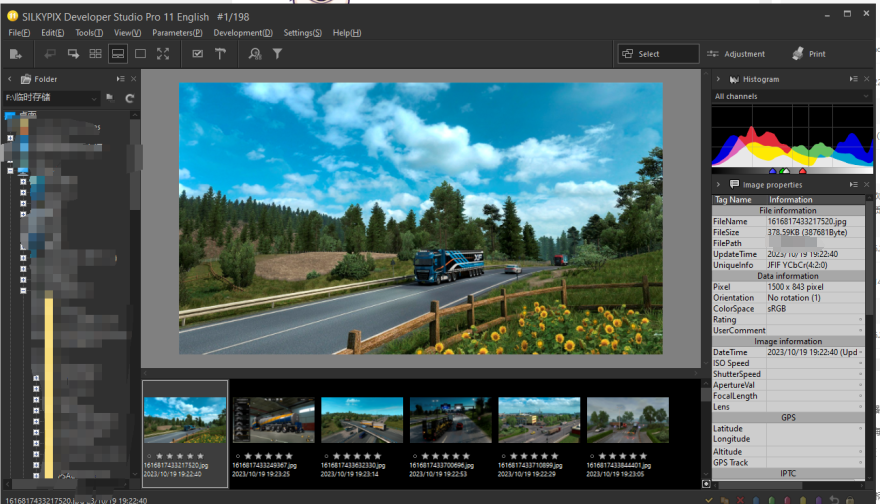880x504 pixels.
Task: Refresh the folder list
Action: (130, 98)
